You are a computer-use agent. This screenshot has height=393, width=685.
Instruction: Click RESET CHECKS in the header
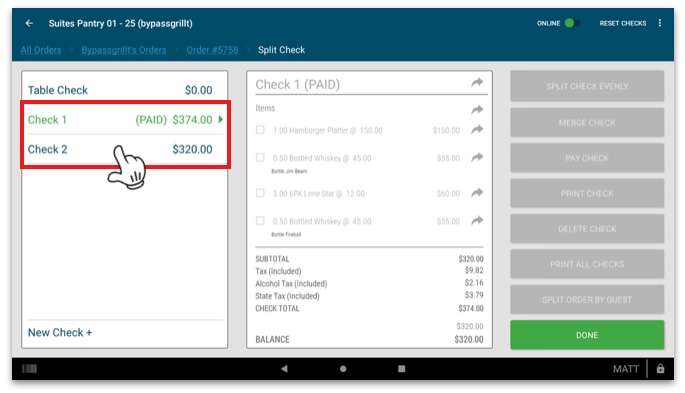[623, 23]
